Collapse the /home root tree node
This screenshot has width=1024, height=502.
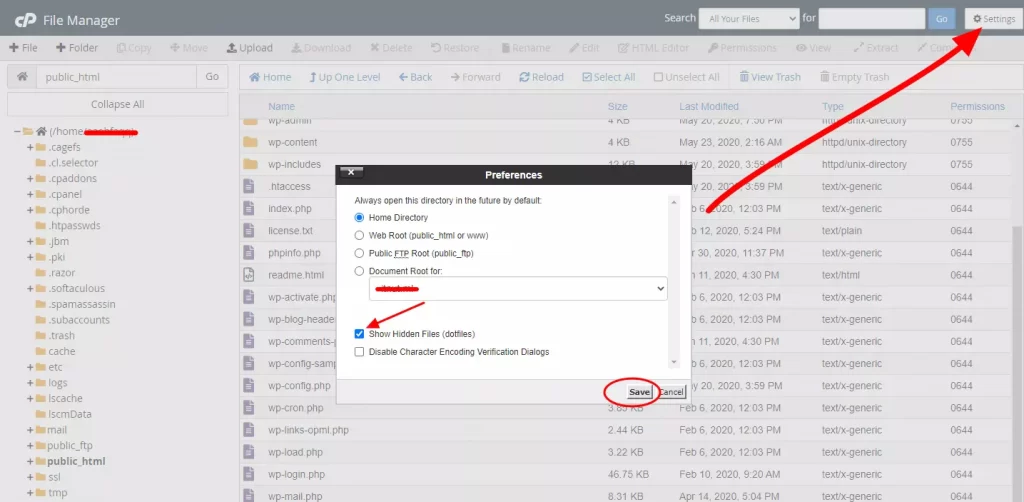pyautogui.click(x=16, y=131)
